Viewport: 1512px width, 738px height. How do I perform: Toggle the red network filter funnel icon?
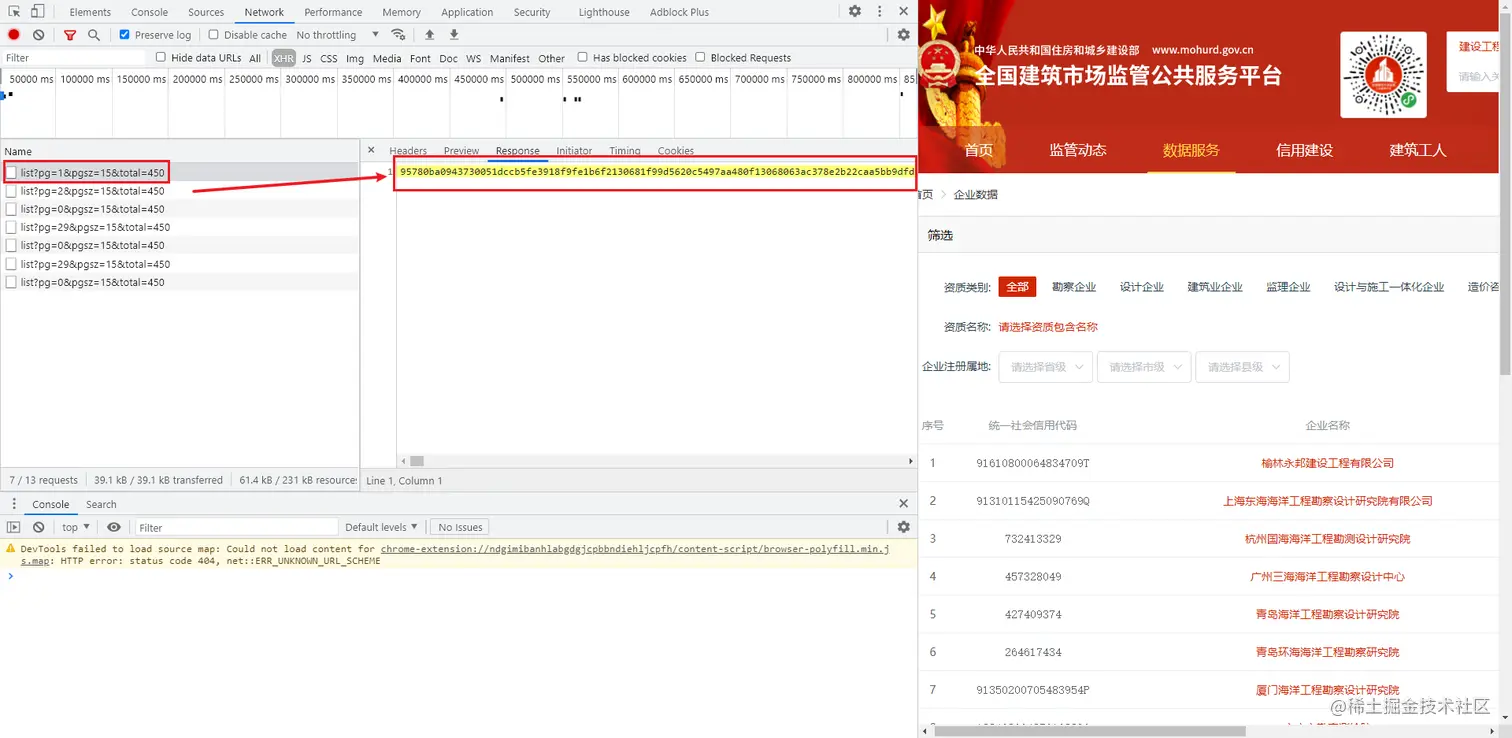coord(70,34)
